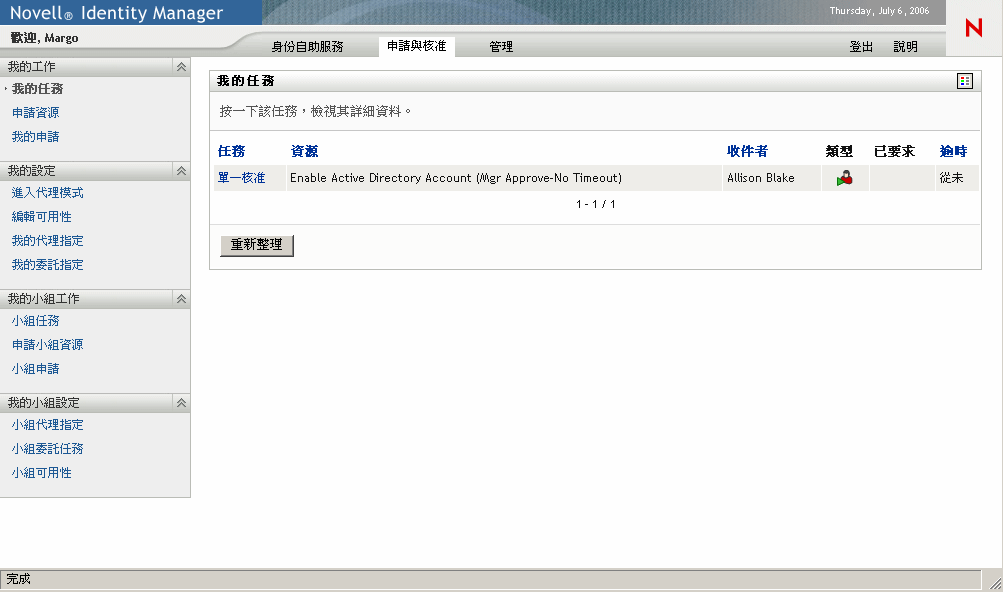This screenshot has height=592, width=1003.
Task: Click 進入代理模式 link
Action: pos(47,193)
